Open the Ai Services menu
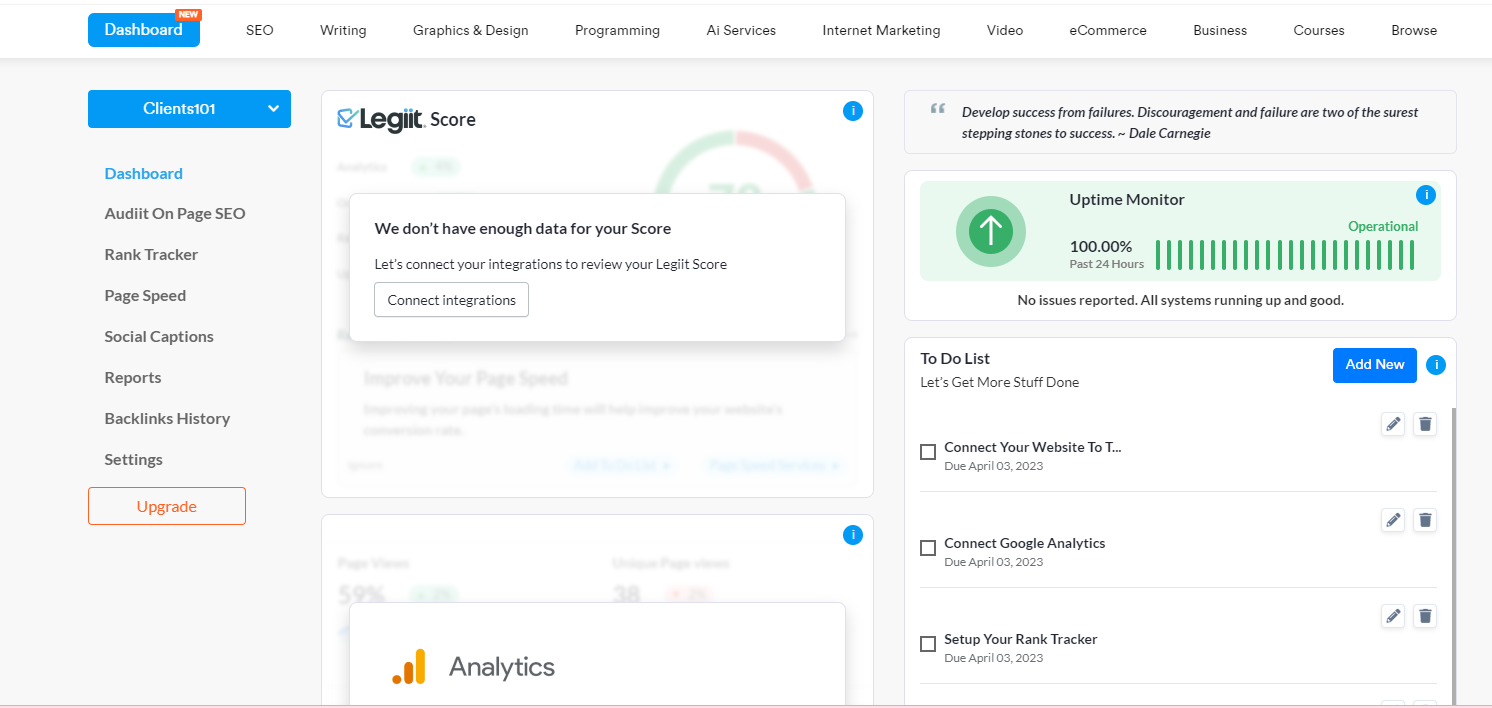Image resolution: width=1492 pixels, height=708 pixels. click(741, 30)
